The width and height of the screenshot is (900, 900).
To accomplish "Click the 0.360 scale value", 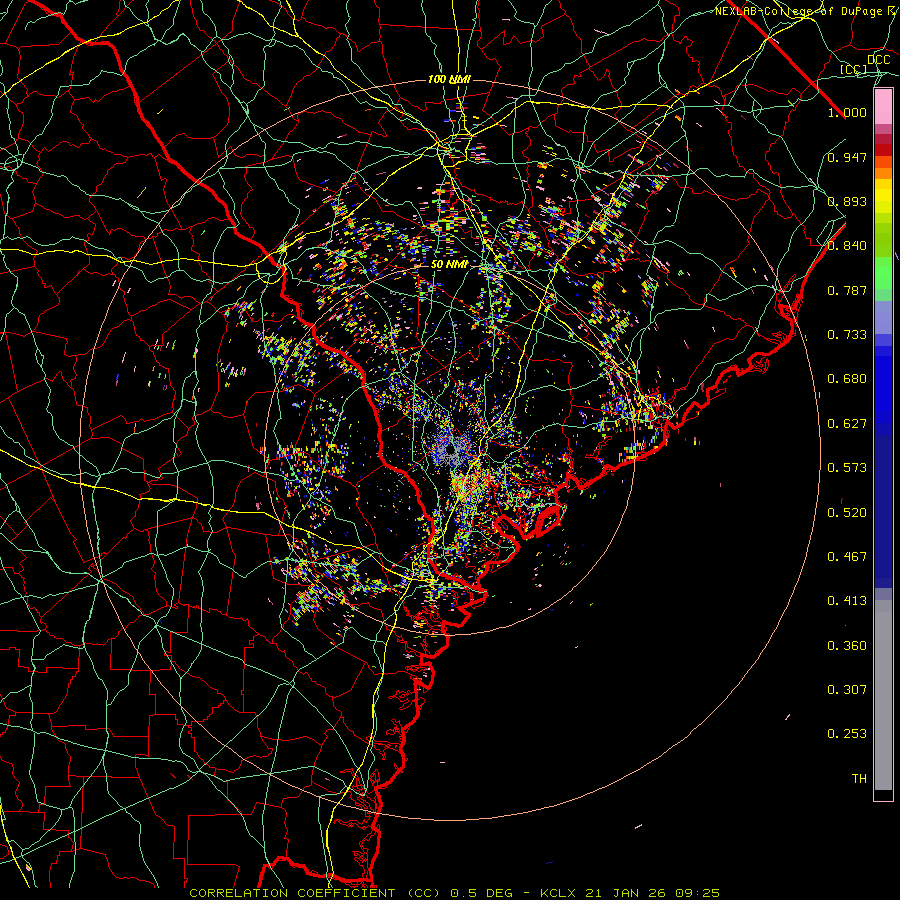I will [847, 646].
